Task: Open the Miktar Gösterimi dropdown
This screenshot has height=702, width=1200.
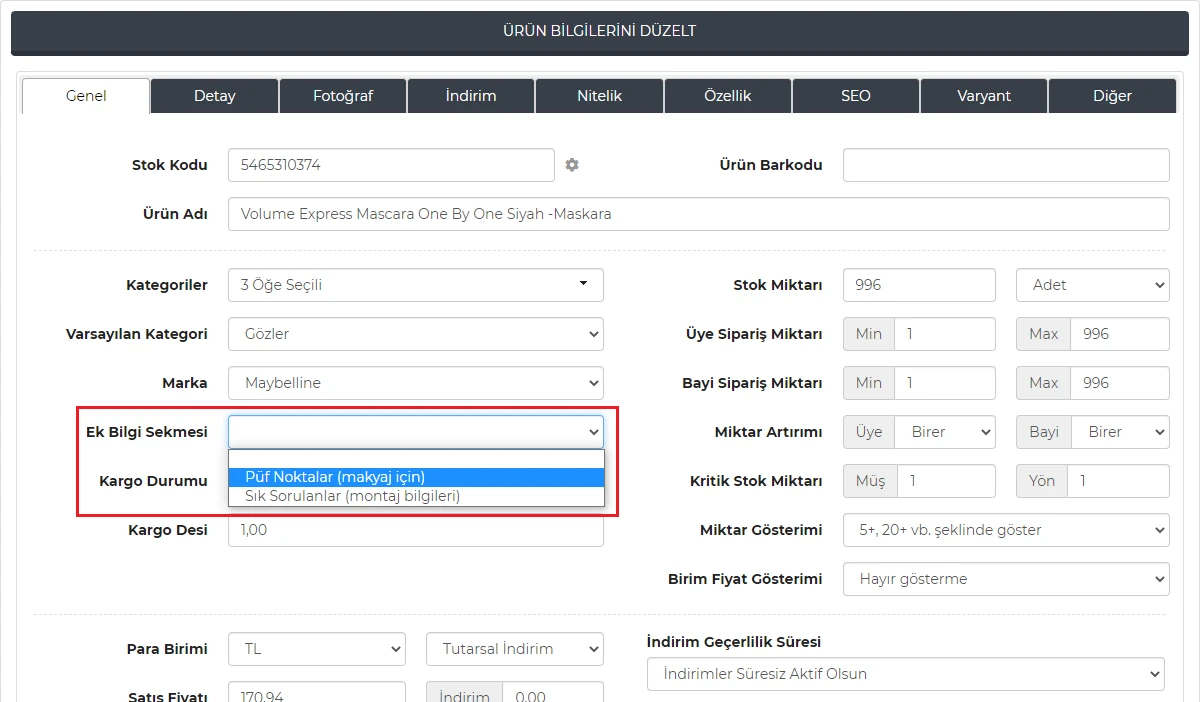Action: (x=1006, y=530)
